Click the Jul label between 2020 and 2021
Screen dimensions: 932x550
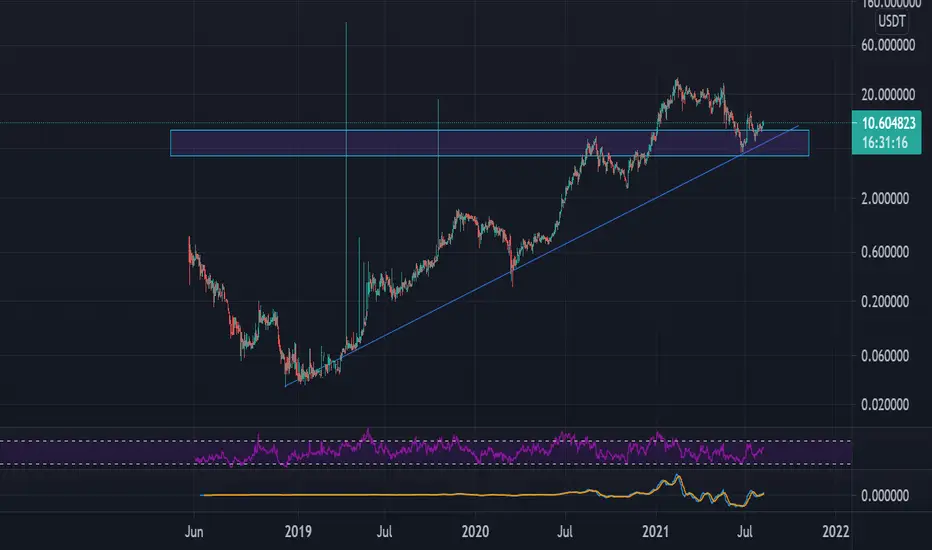tap(565, 532)
